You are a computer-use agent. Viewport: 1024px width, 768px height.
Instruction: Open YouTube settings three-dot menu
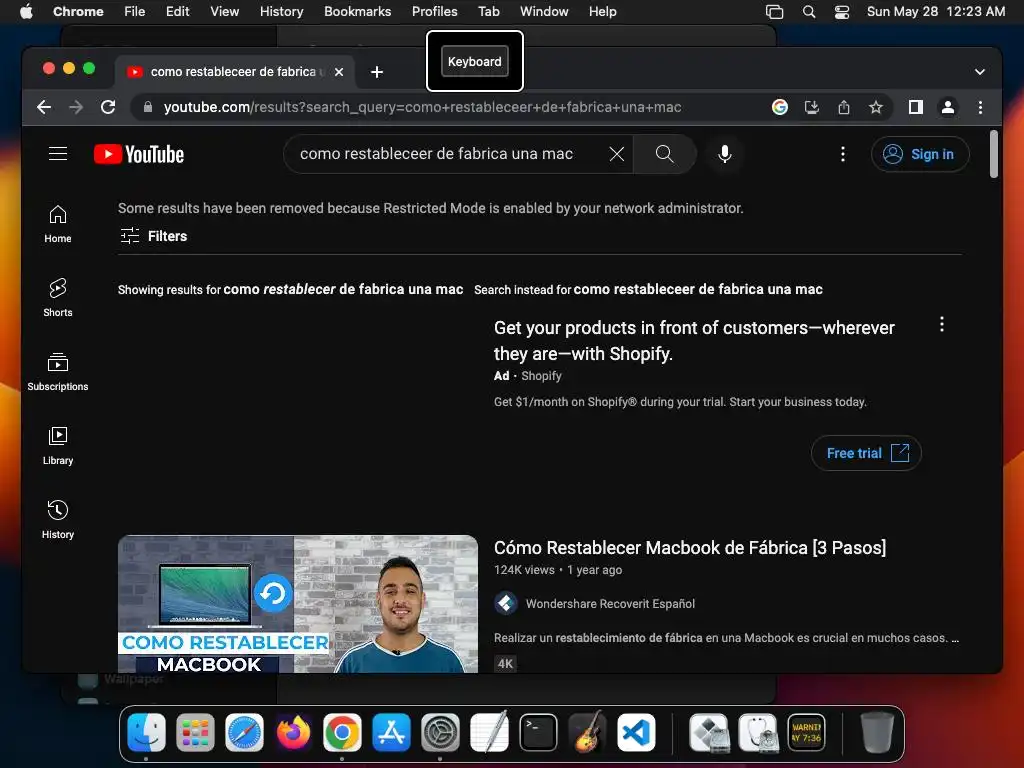pos(843,154)
